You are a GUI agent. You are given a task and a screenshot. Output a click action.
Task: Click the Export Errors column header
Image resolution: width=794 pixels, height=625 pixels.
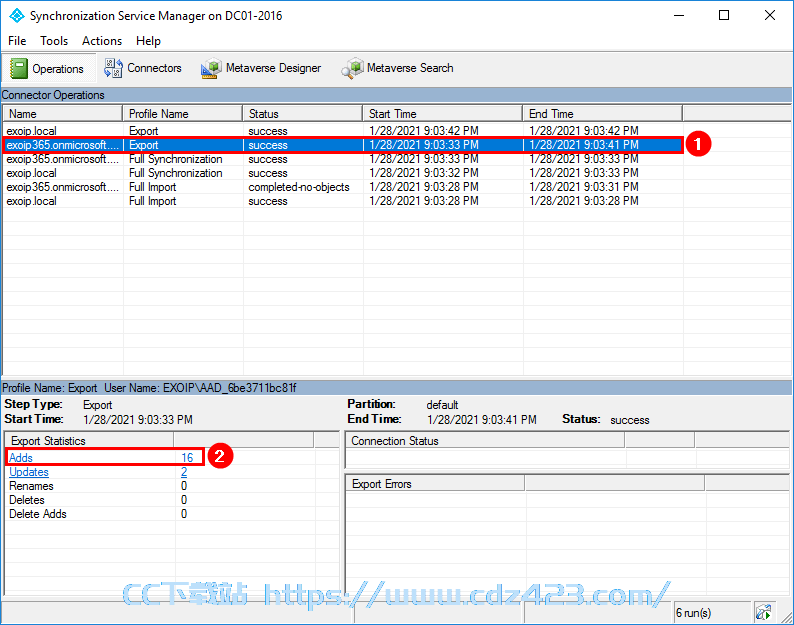coord(435,484)
